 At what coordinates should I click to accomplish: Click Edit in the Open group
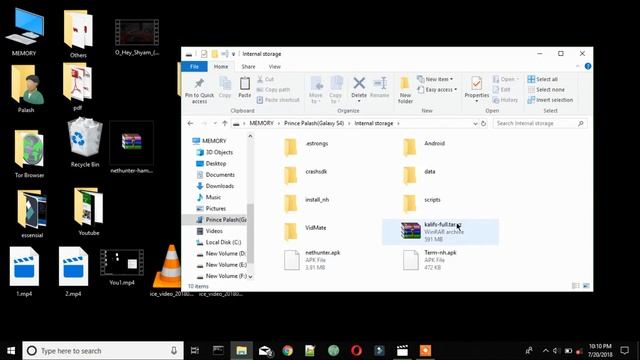[502, 89]
